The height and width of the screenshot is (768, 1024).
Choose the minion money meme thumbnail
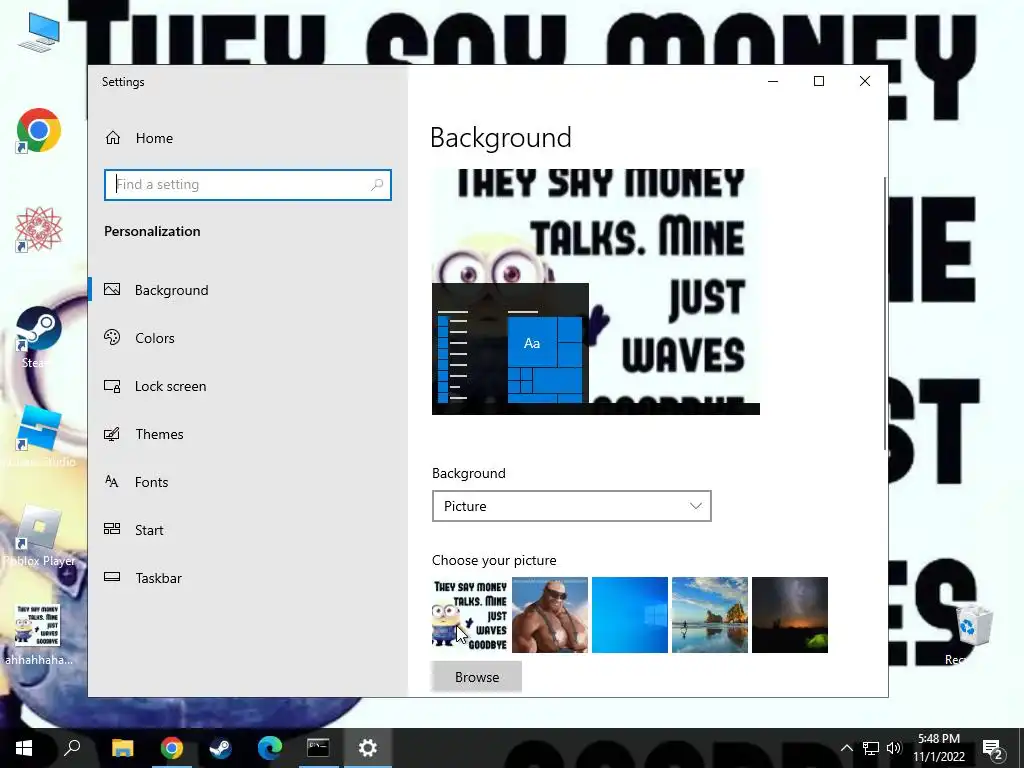(470, 615)
